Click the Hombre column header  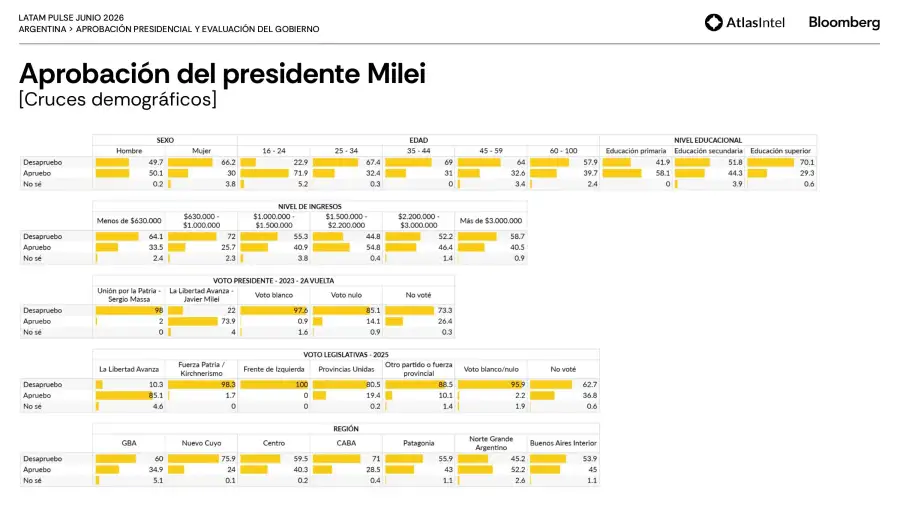click(x=129, y=151)
